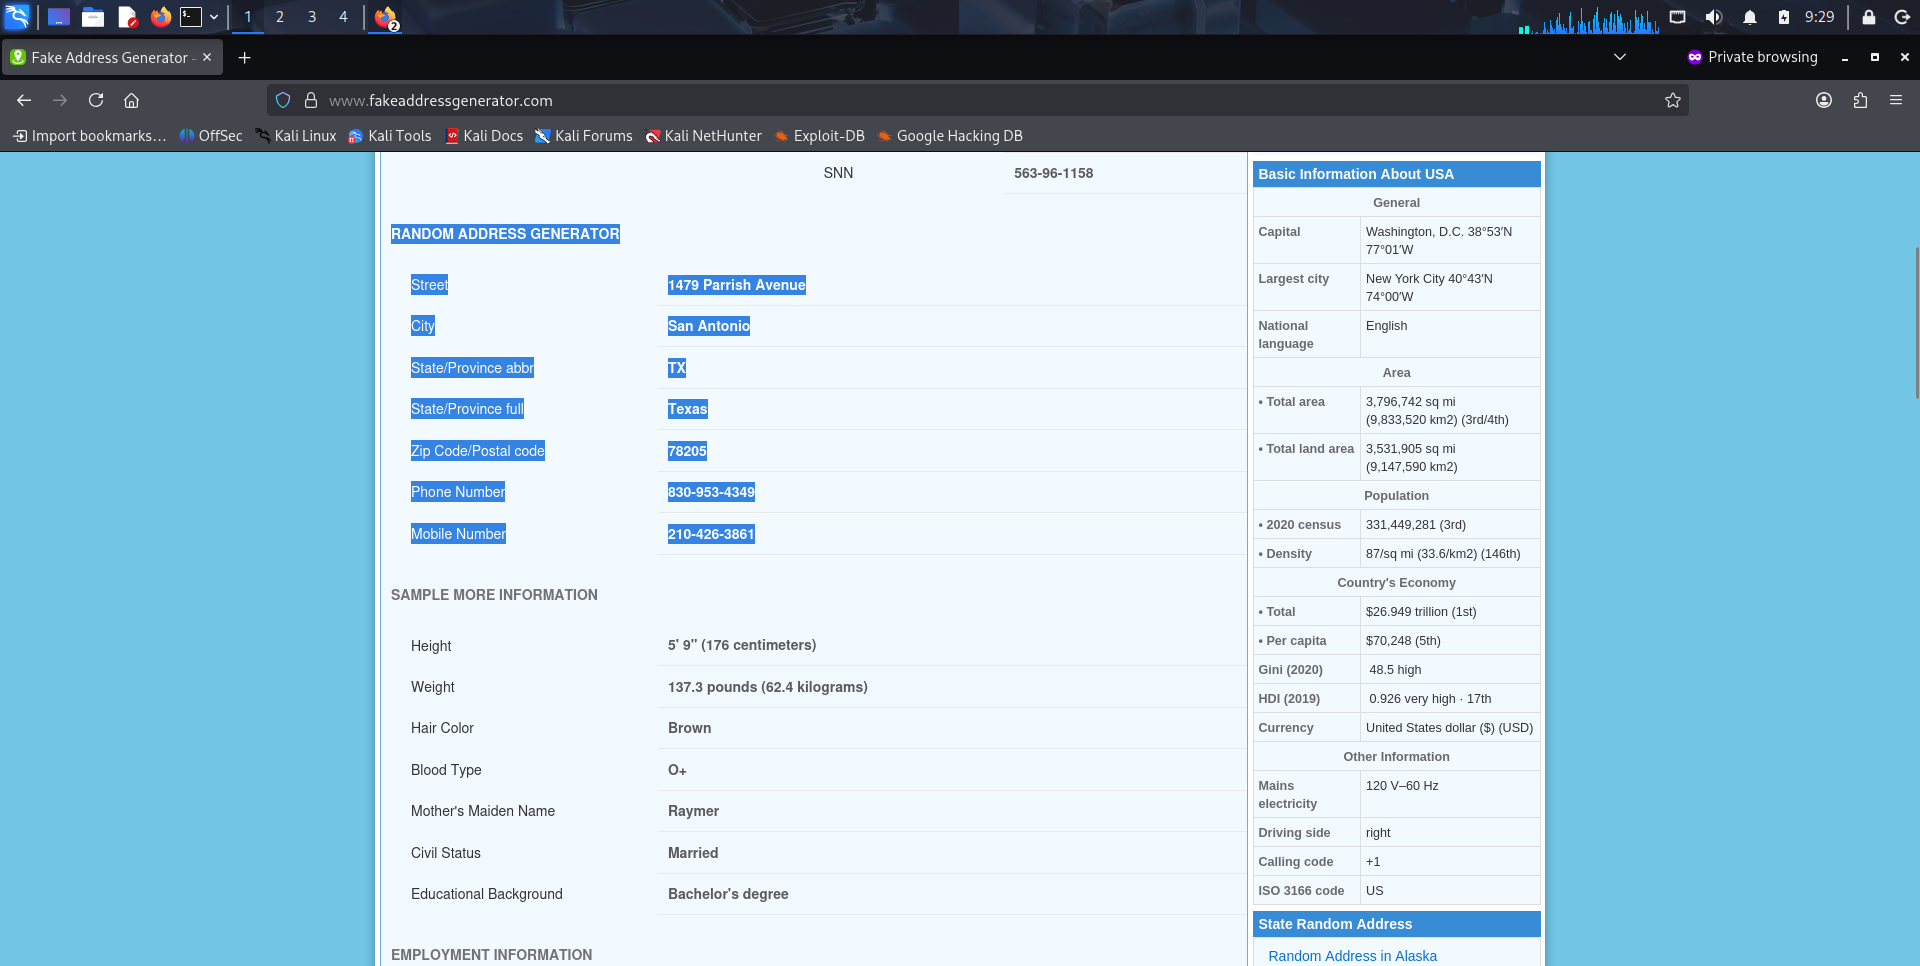The width and height of the screenshot is (1920, 966).
Task: Switch to workspace 2
Action: [x=280, y=17]
